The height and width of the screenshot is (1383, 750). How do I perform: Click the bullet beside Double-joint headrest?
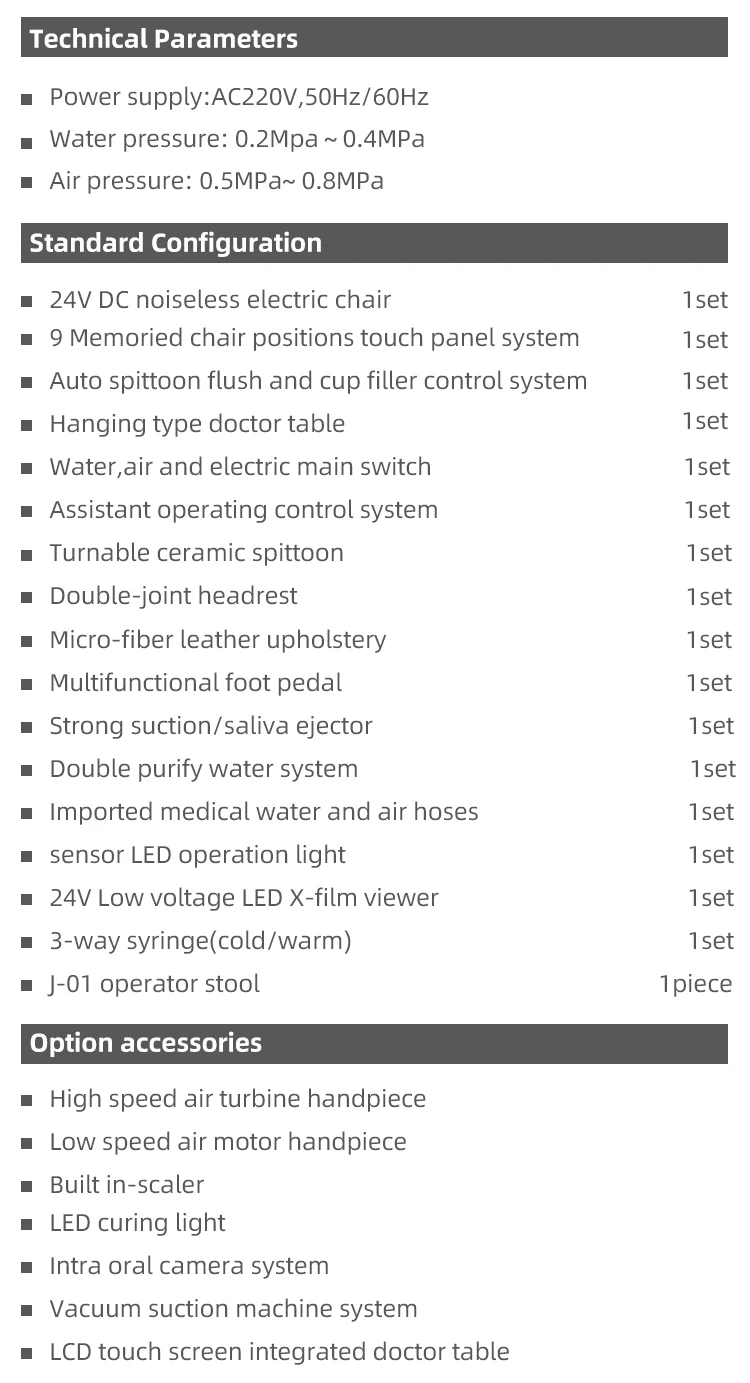coord(27,598)
